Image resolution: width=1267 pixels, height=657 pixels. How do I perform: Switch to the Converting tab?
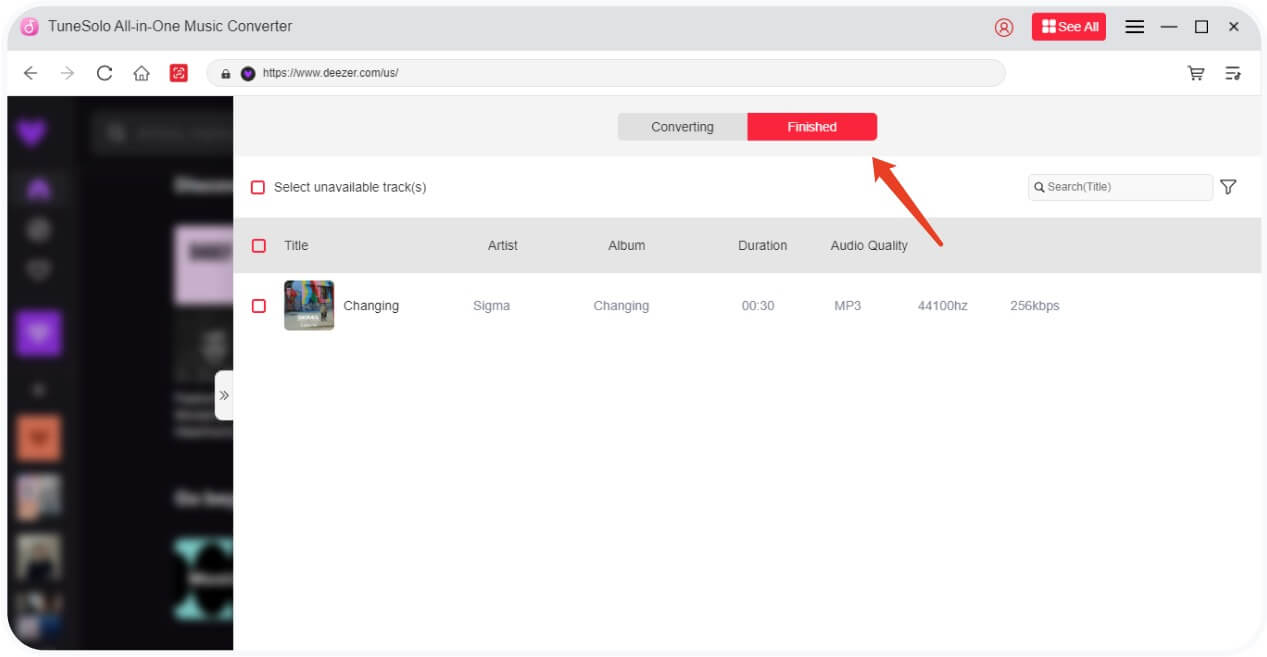click(x=682, y=127)
